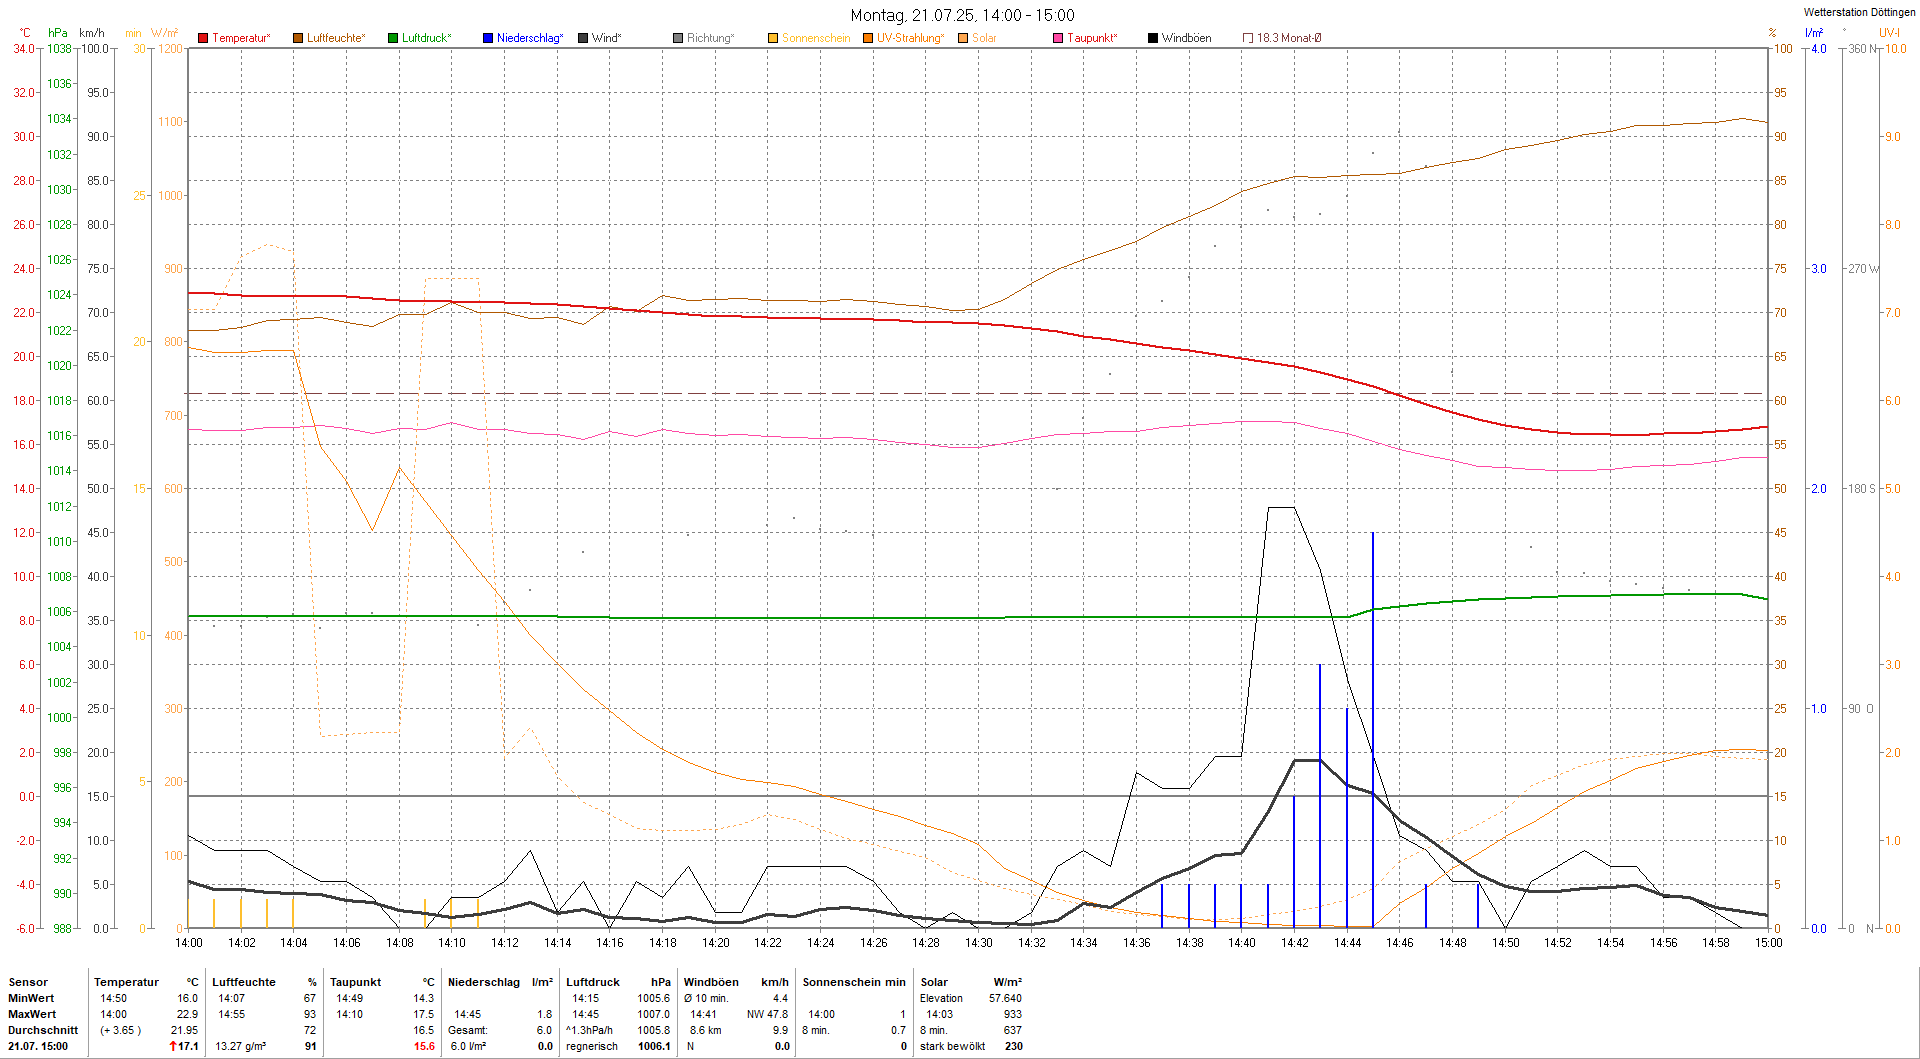Select the Windböen column header in table

coord(711,982)
